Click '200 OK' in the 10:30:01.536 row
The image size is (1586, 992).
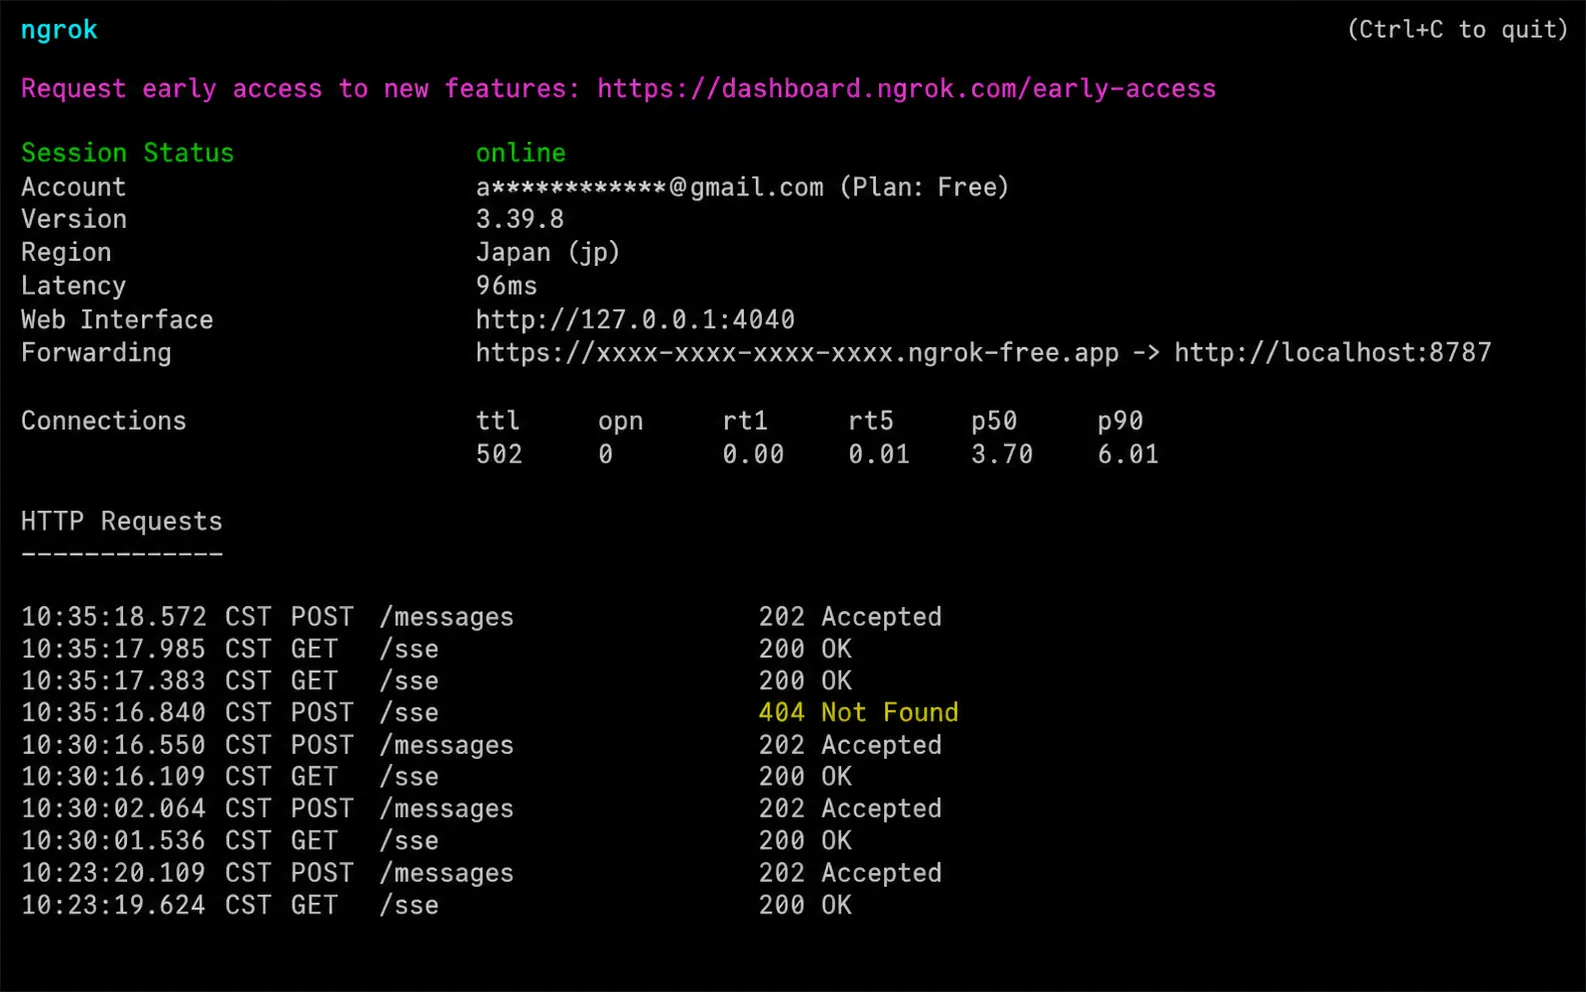point(806,841)
